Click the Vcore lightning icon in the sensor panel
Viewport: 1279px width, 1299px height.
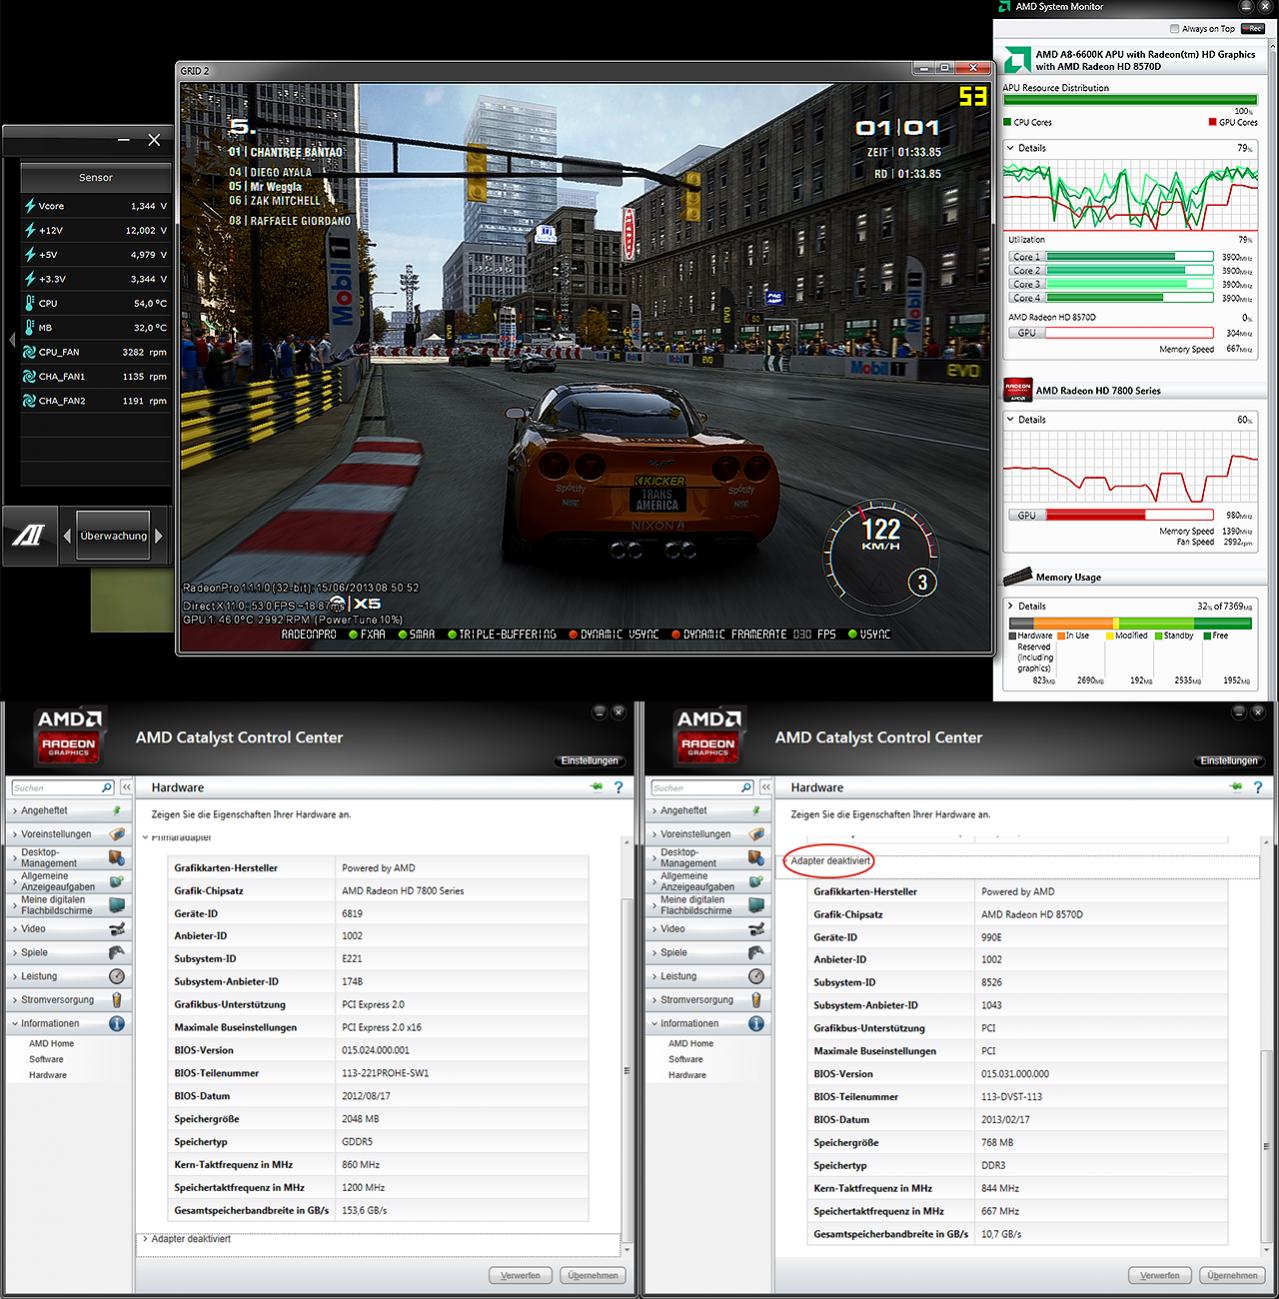(30, 206)
